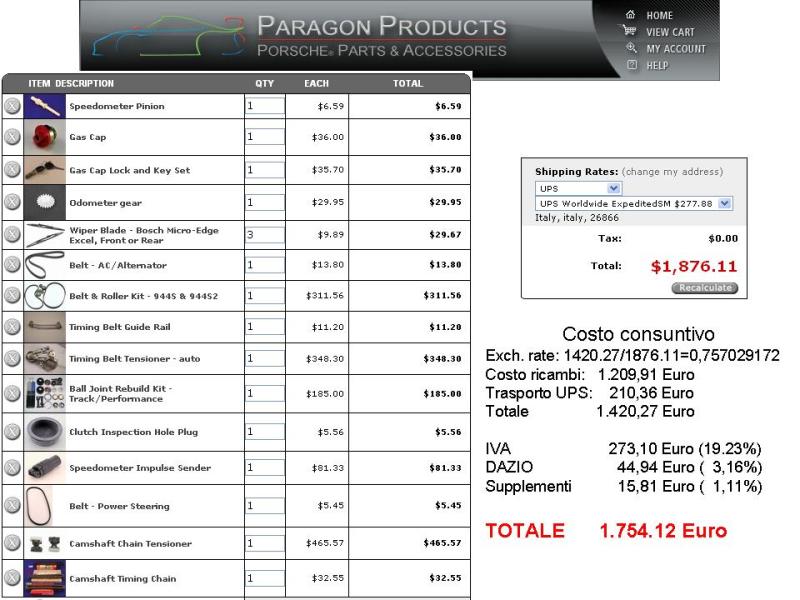Viewport: 800px width, 600px height.
Task: Remove the Speedometer Impulse Sender item
Action: 12,467
